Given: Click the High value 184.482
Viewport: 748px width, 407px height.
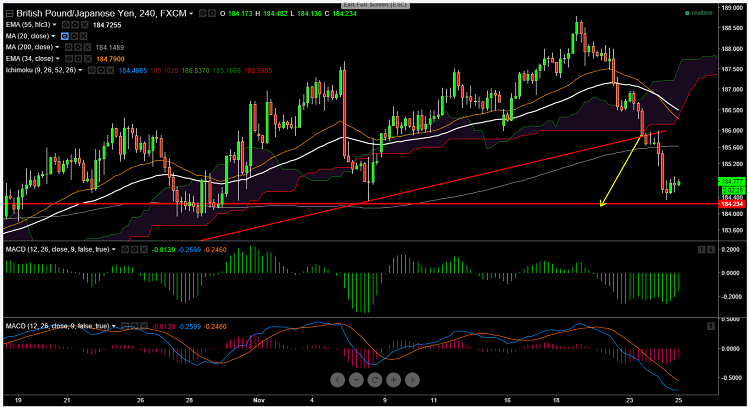Looking at the screenshot, I should 275,14.
